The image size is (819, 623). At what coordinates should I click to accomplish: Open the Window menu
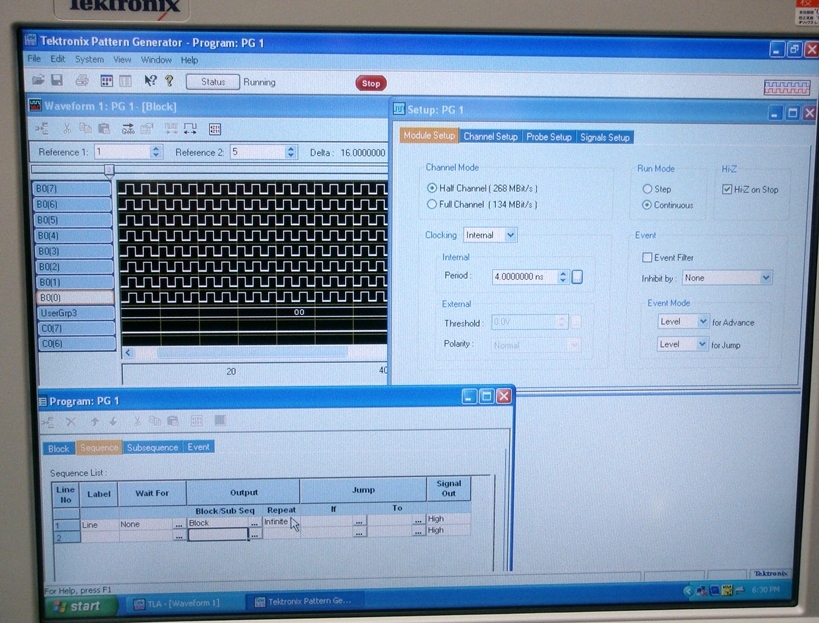coord(156,60)
